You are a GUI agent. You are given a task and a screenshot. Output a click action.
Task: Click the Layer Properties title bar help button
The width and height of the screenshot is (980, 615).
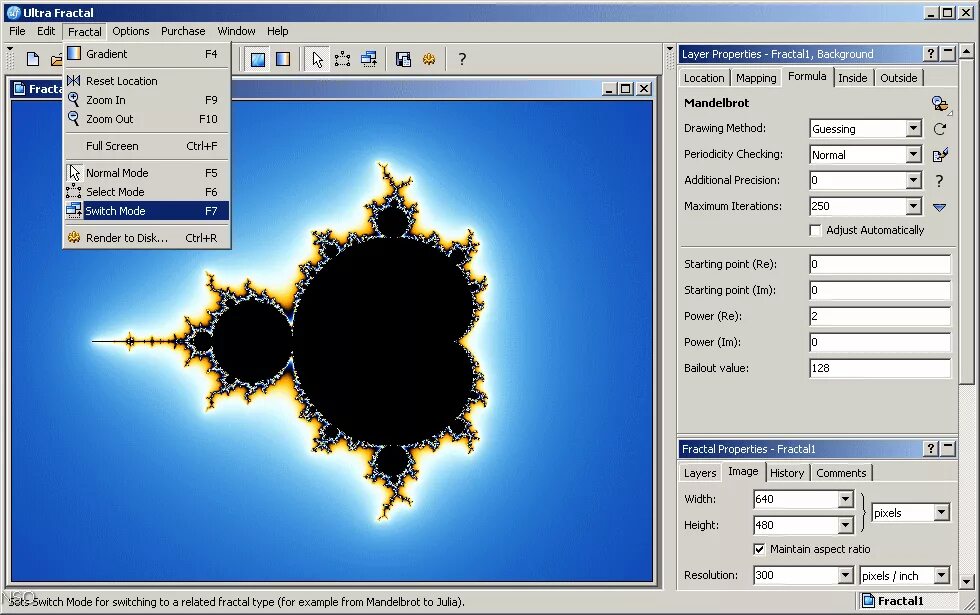(x=931, y=54)
